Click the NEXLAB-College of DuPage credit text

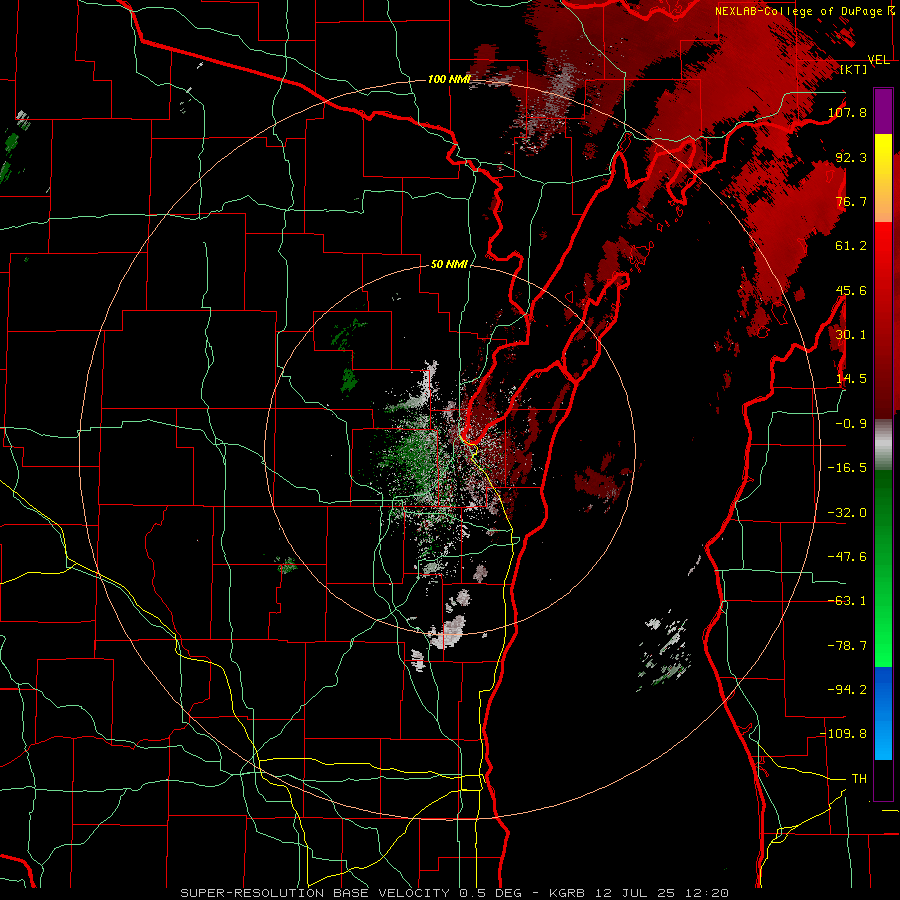click(798, 11)
